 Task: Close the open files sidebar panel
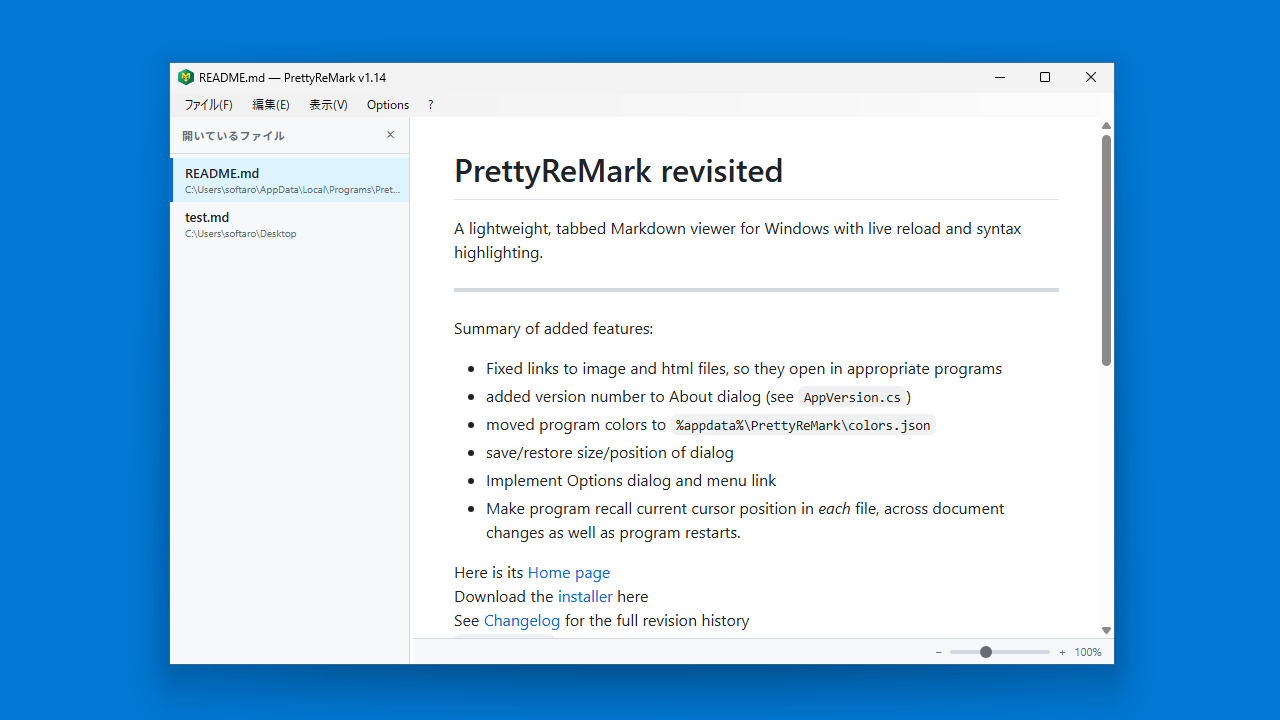point(390,135)
